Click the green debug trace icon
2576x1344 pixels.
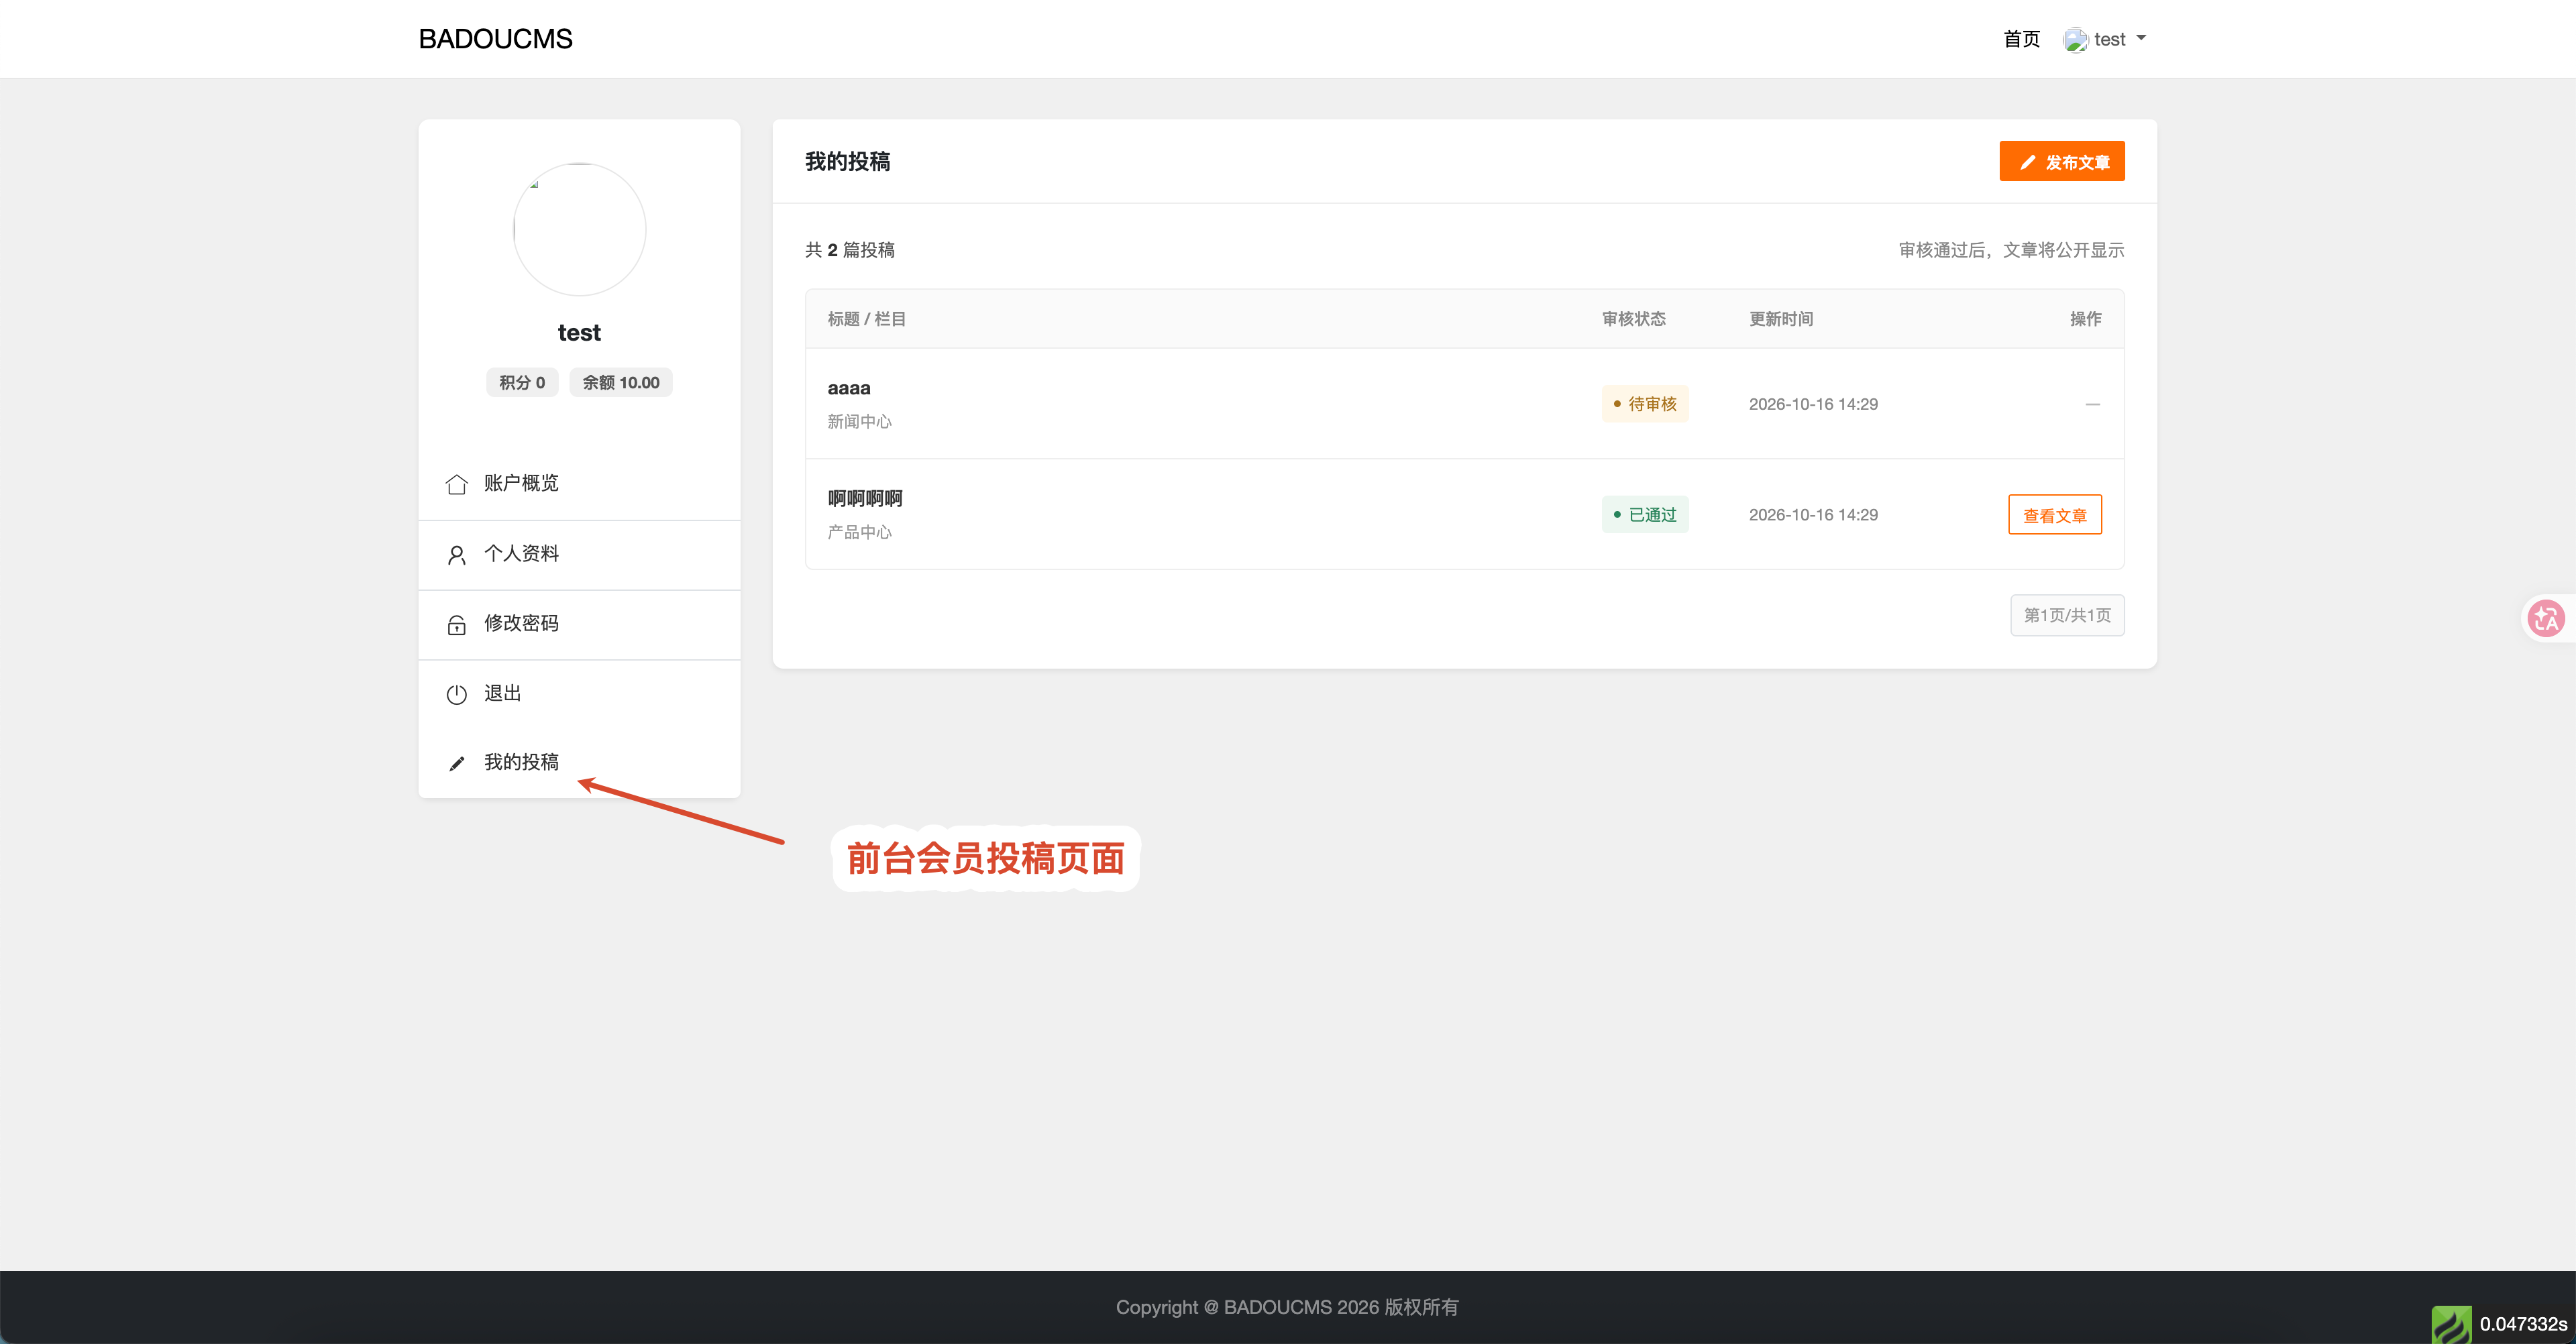click(x=2451, y=1325)
